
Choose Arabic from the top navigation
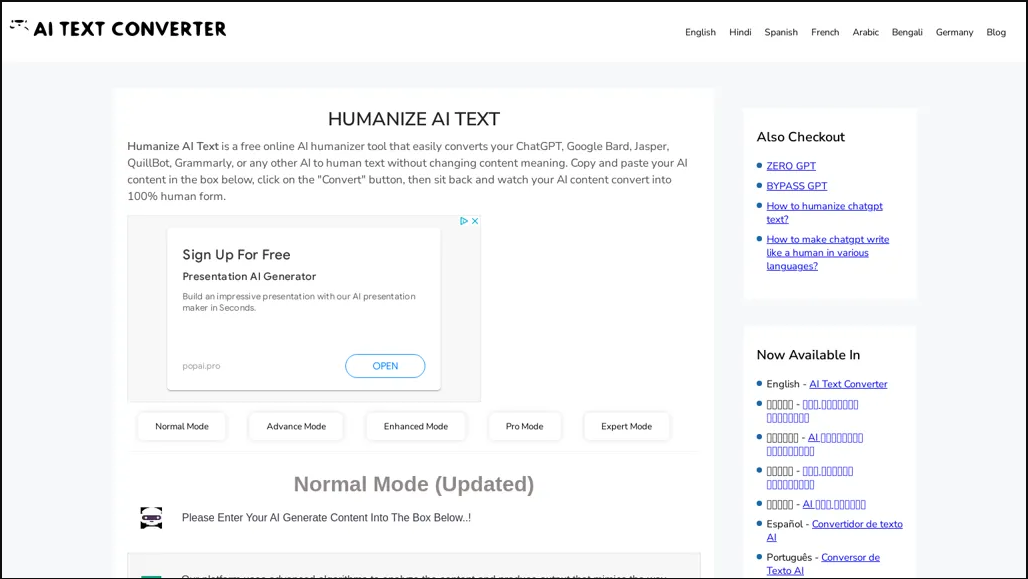tap(865, 32)
